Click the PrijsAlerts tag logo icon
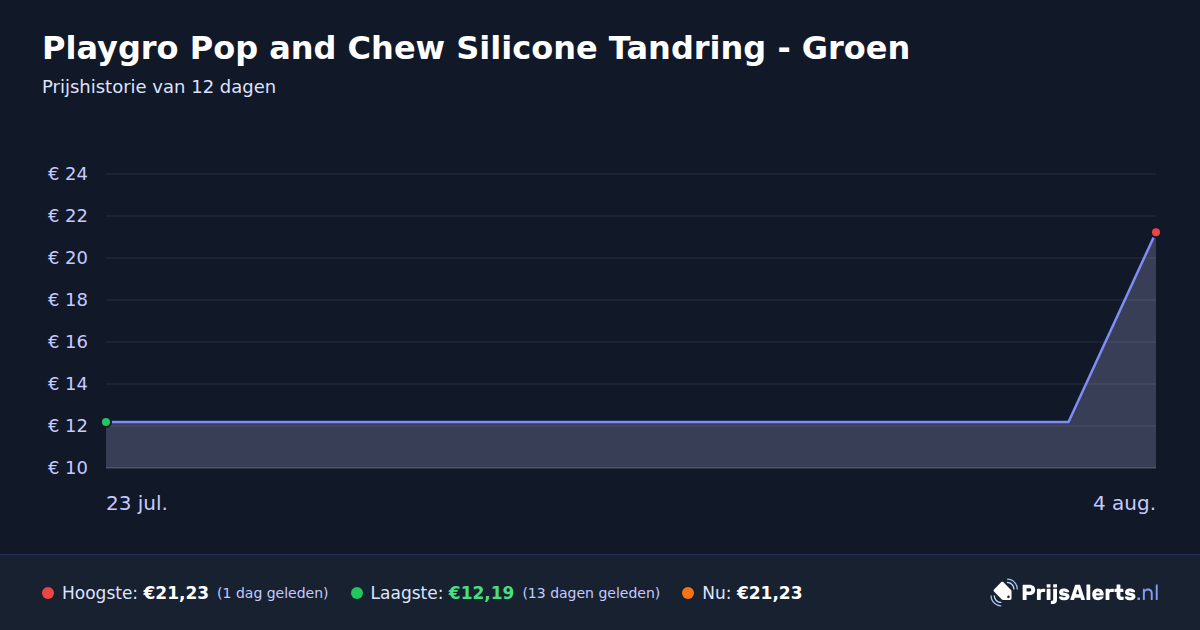This screenshot has width=1200, height=630. point(1003,593)
